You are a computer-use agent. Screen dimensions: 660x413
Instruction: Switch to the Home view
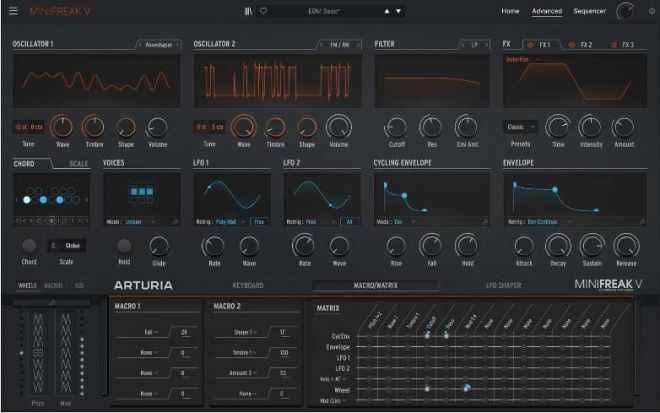click(510, 11)
